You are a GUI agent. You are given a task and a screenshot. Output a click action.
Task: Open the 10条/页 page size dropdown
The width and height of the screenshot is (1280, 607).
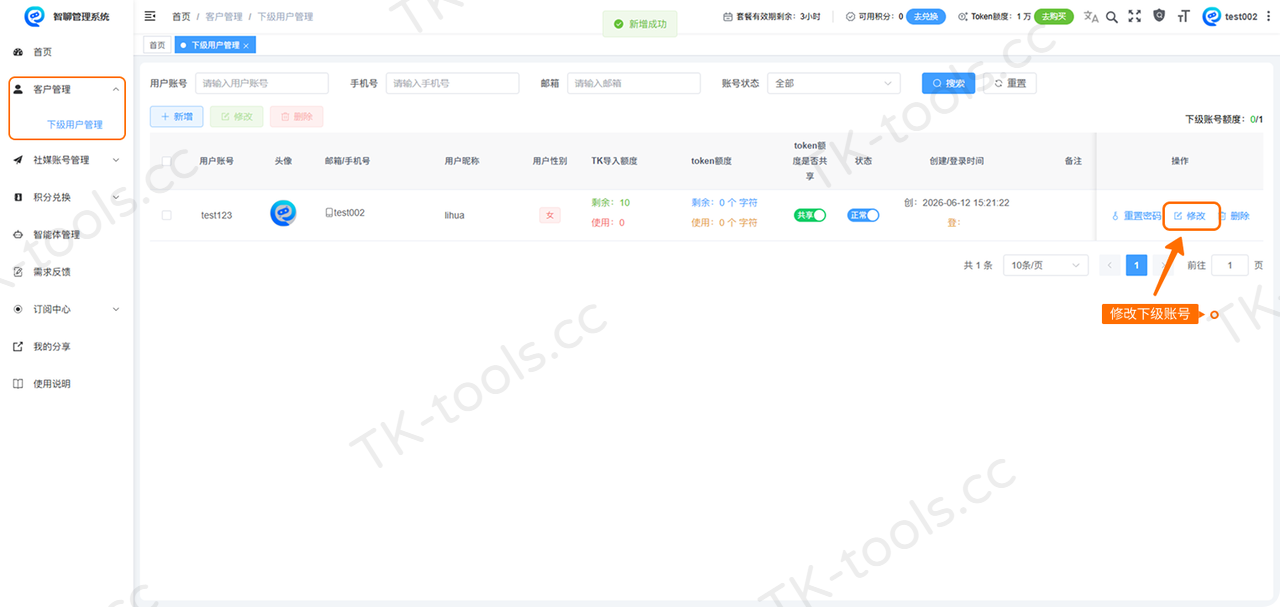(1046, 265)
